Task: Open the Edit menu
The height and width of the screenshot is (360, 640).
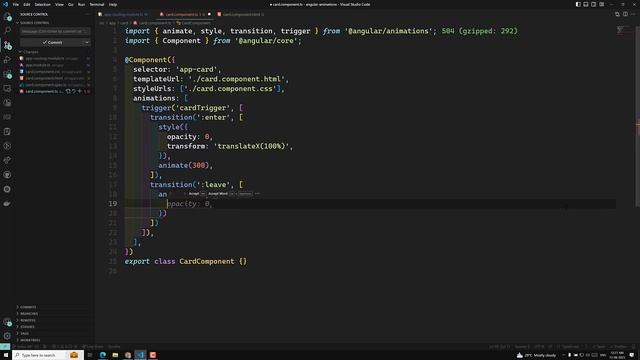Action: point(27,4)
